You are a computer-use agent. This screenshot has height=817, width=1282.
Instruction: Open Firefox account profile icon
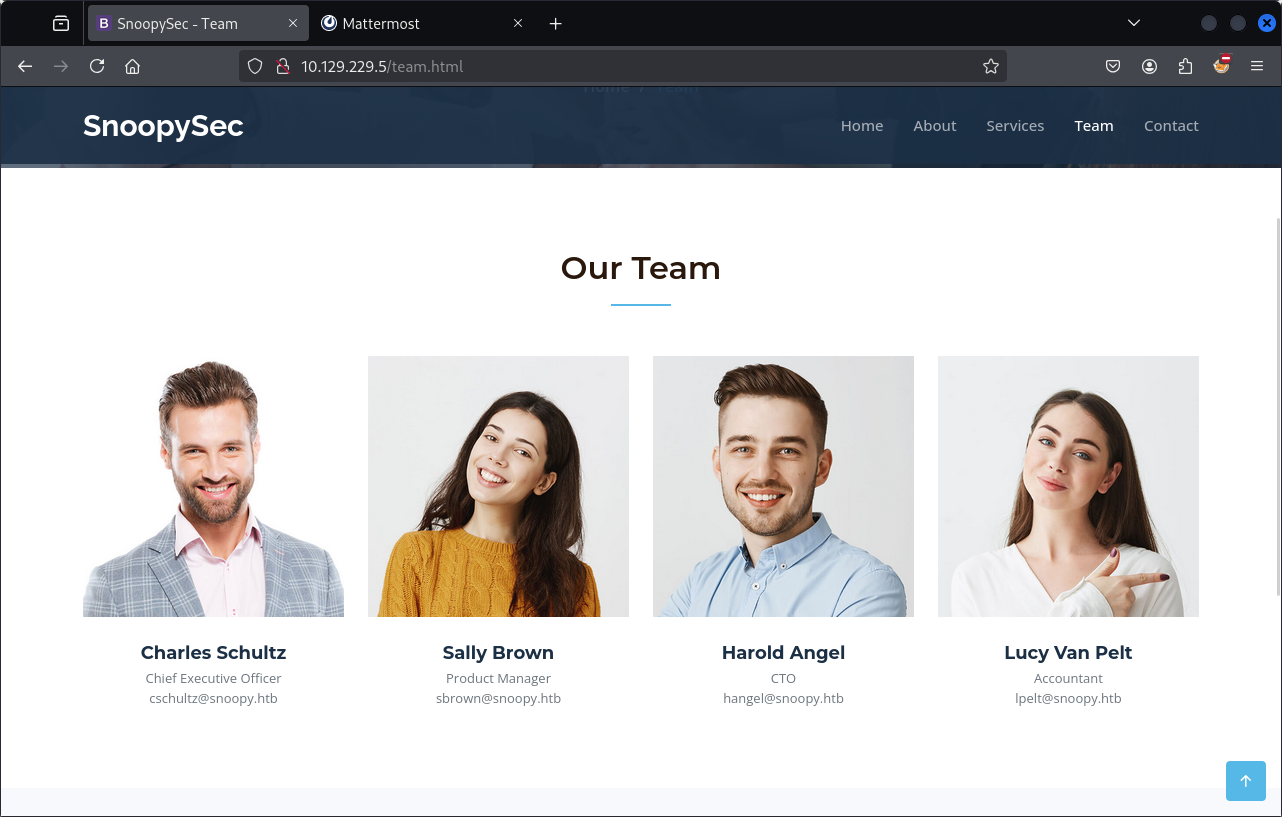click(1149, 66)
